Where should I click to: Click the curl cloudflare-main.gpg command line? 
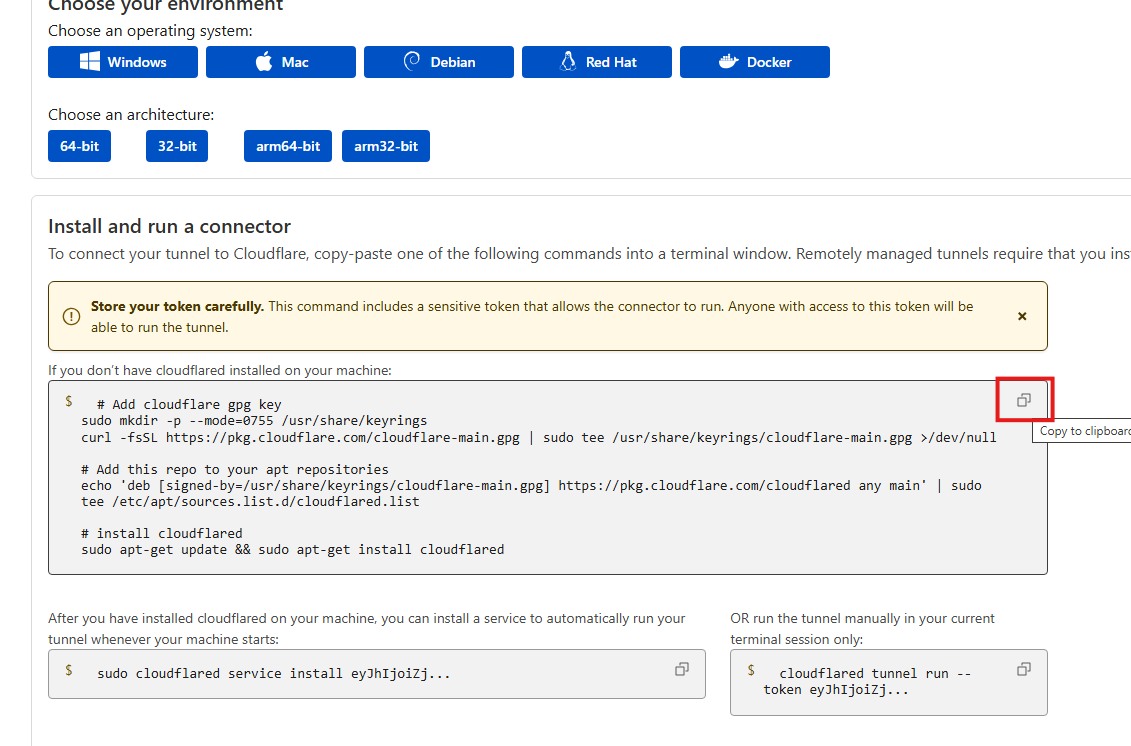coord(538,437)
